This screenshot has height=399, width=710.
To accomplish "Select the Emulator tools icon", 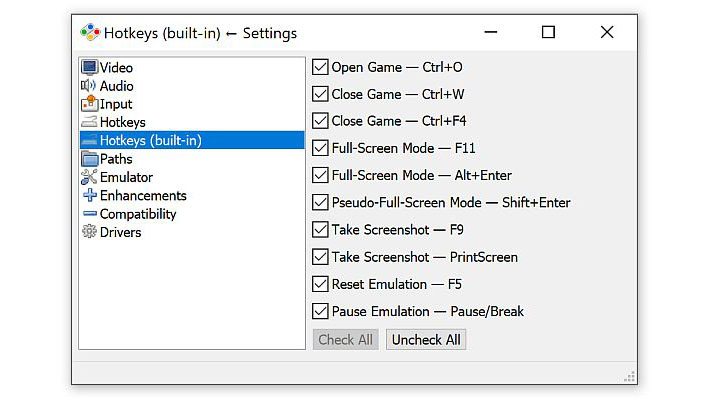I will coord(89,177).
